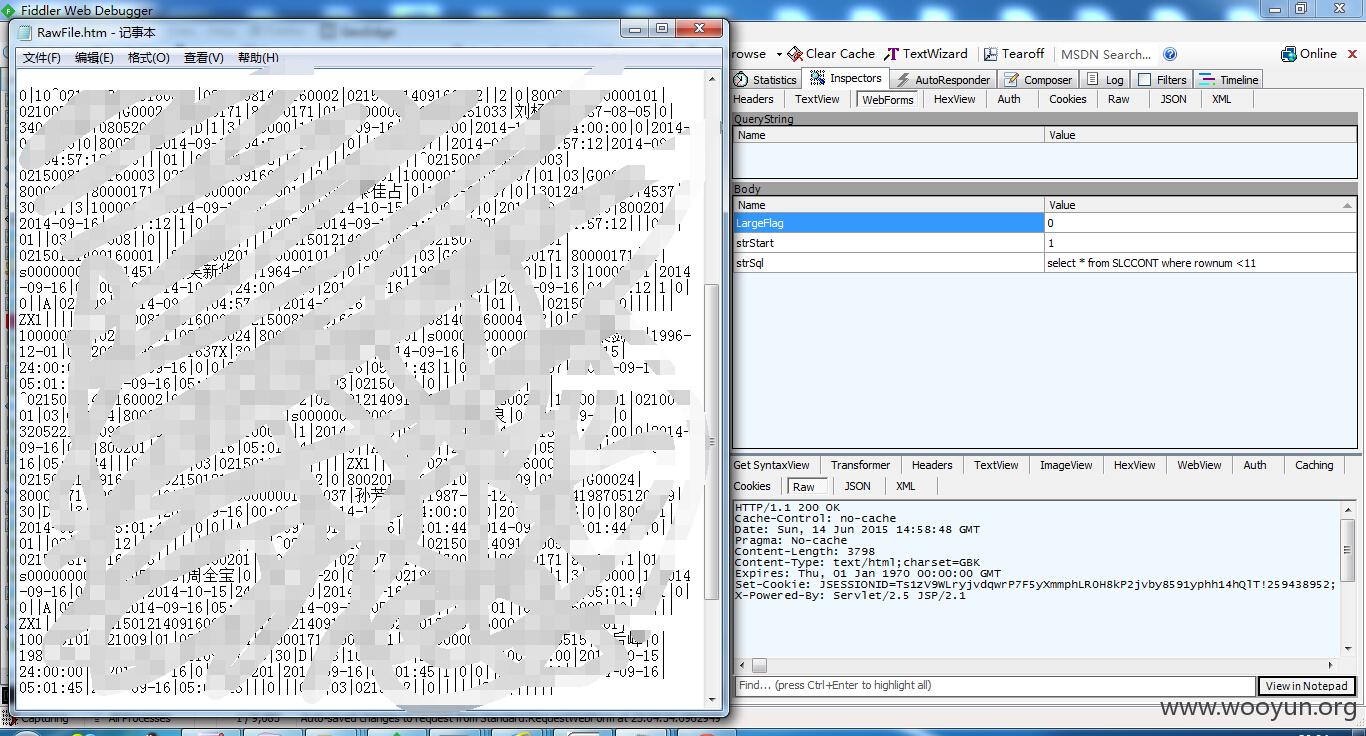Select the request TextView inspector tab

tap(817, 99)
